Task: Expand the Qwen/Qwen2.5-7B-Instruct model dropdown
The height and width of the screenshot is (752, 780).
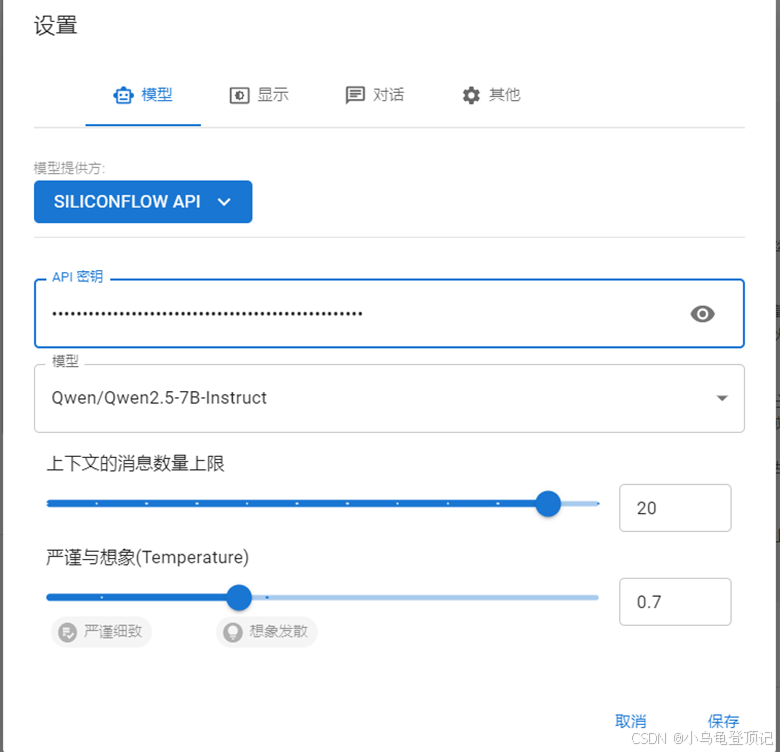Action: 389,398
